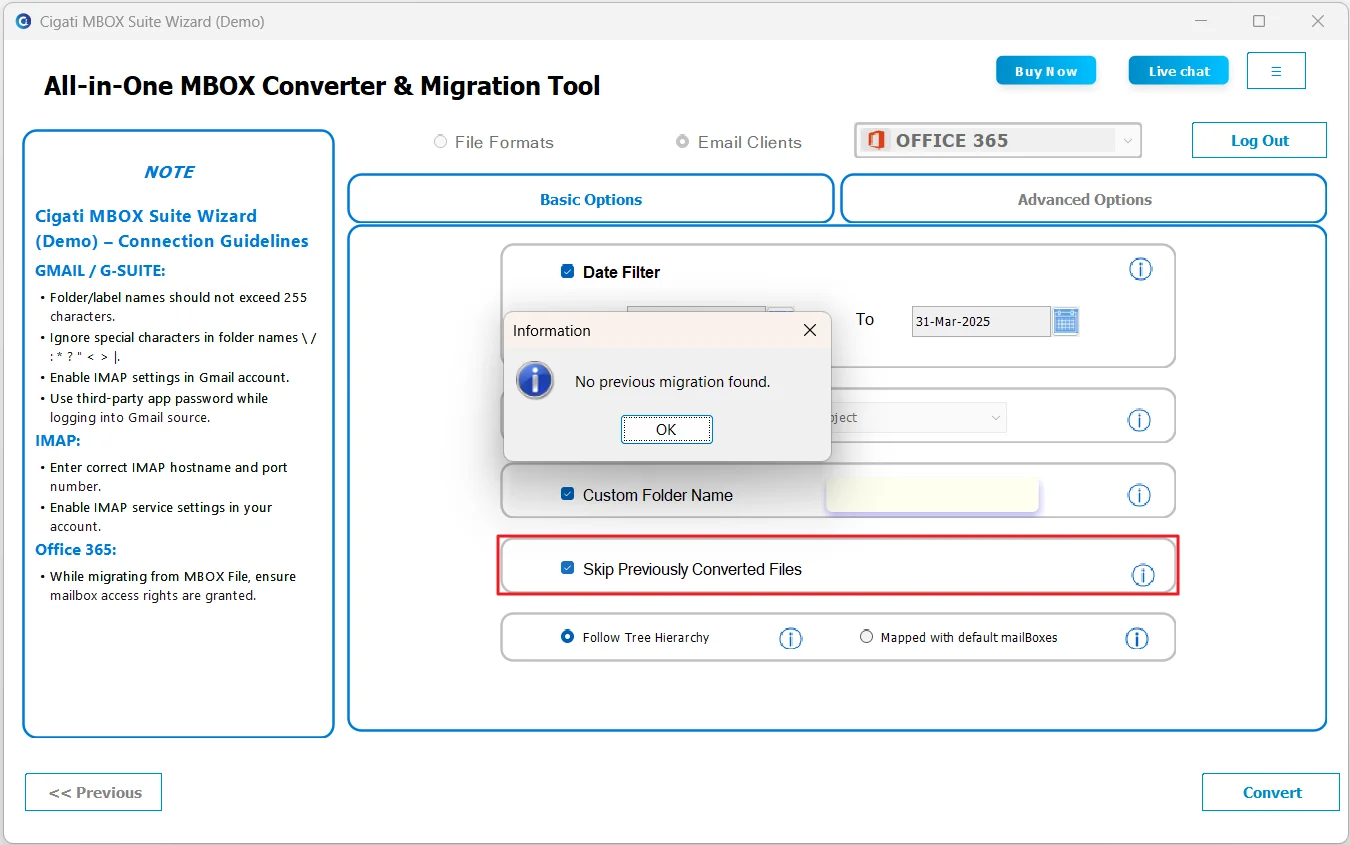1350x845 pixels.
Task: Click info icon in the subject dropdown row
Action: pyautogui.click(x=1139, y=420)
